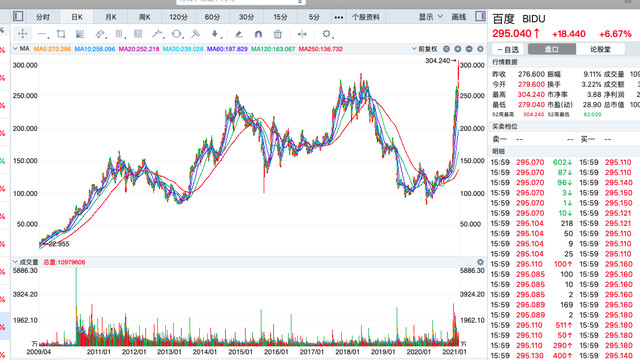
Task: Open the 显示 display dropdown
Action: [431, 17]
